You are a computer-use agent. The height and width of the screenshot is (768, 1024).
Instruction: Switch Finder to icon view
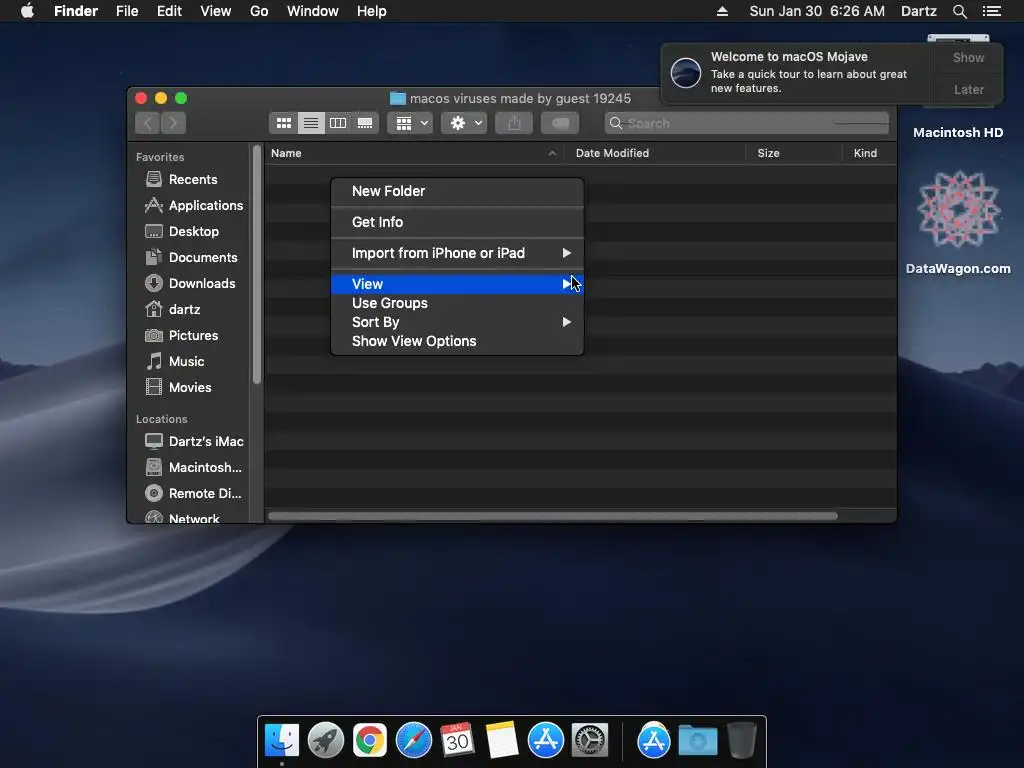coord(283,123)
